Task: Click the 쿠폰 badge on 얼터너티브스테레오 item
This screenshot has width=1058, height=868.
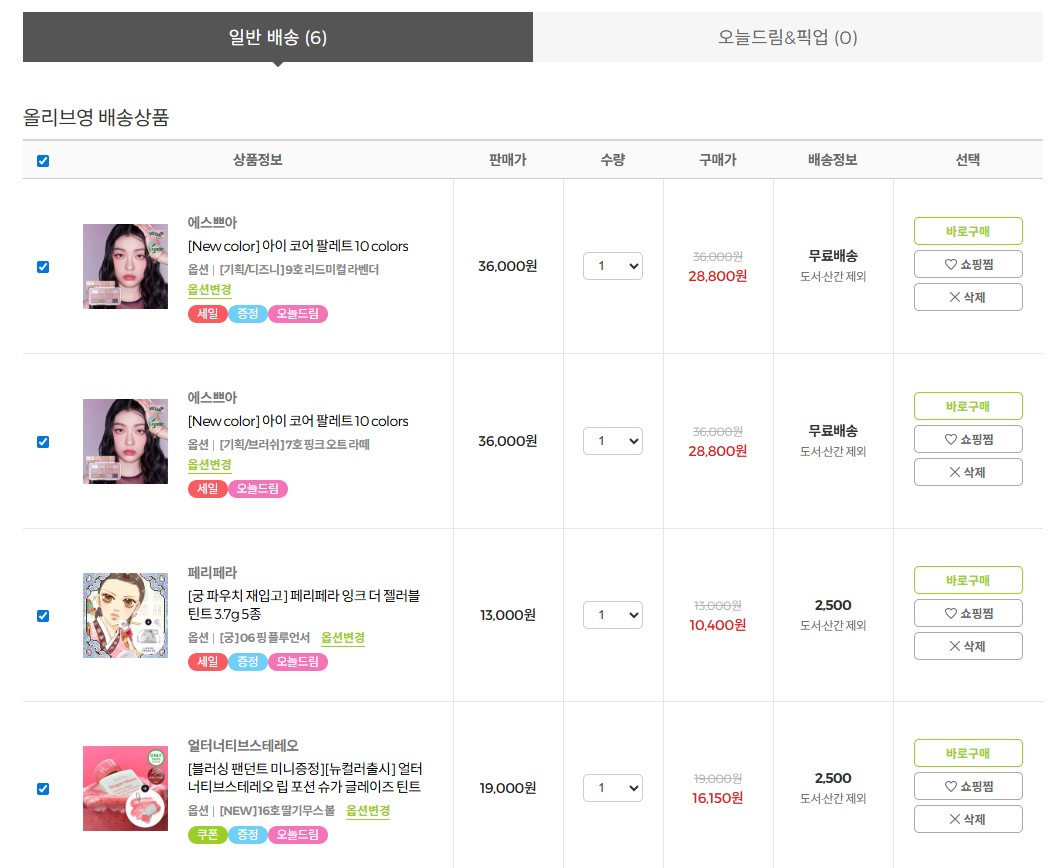Action: click(208, 835)
